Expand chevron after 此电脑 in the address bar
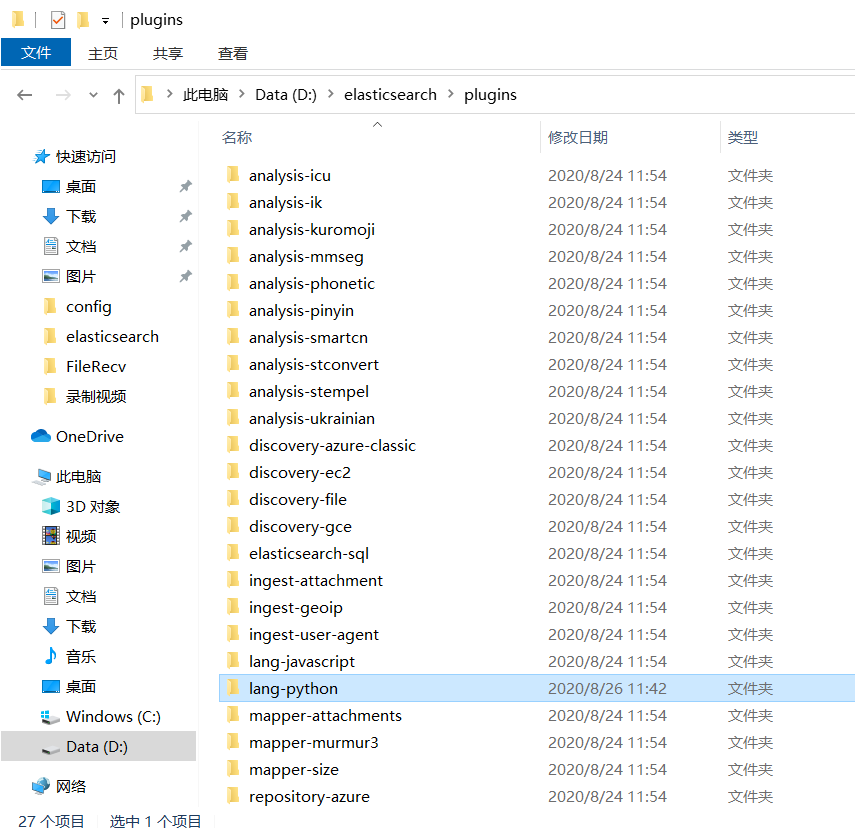The image size is (855, 837). (x=242, y=94)
